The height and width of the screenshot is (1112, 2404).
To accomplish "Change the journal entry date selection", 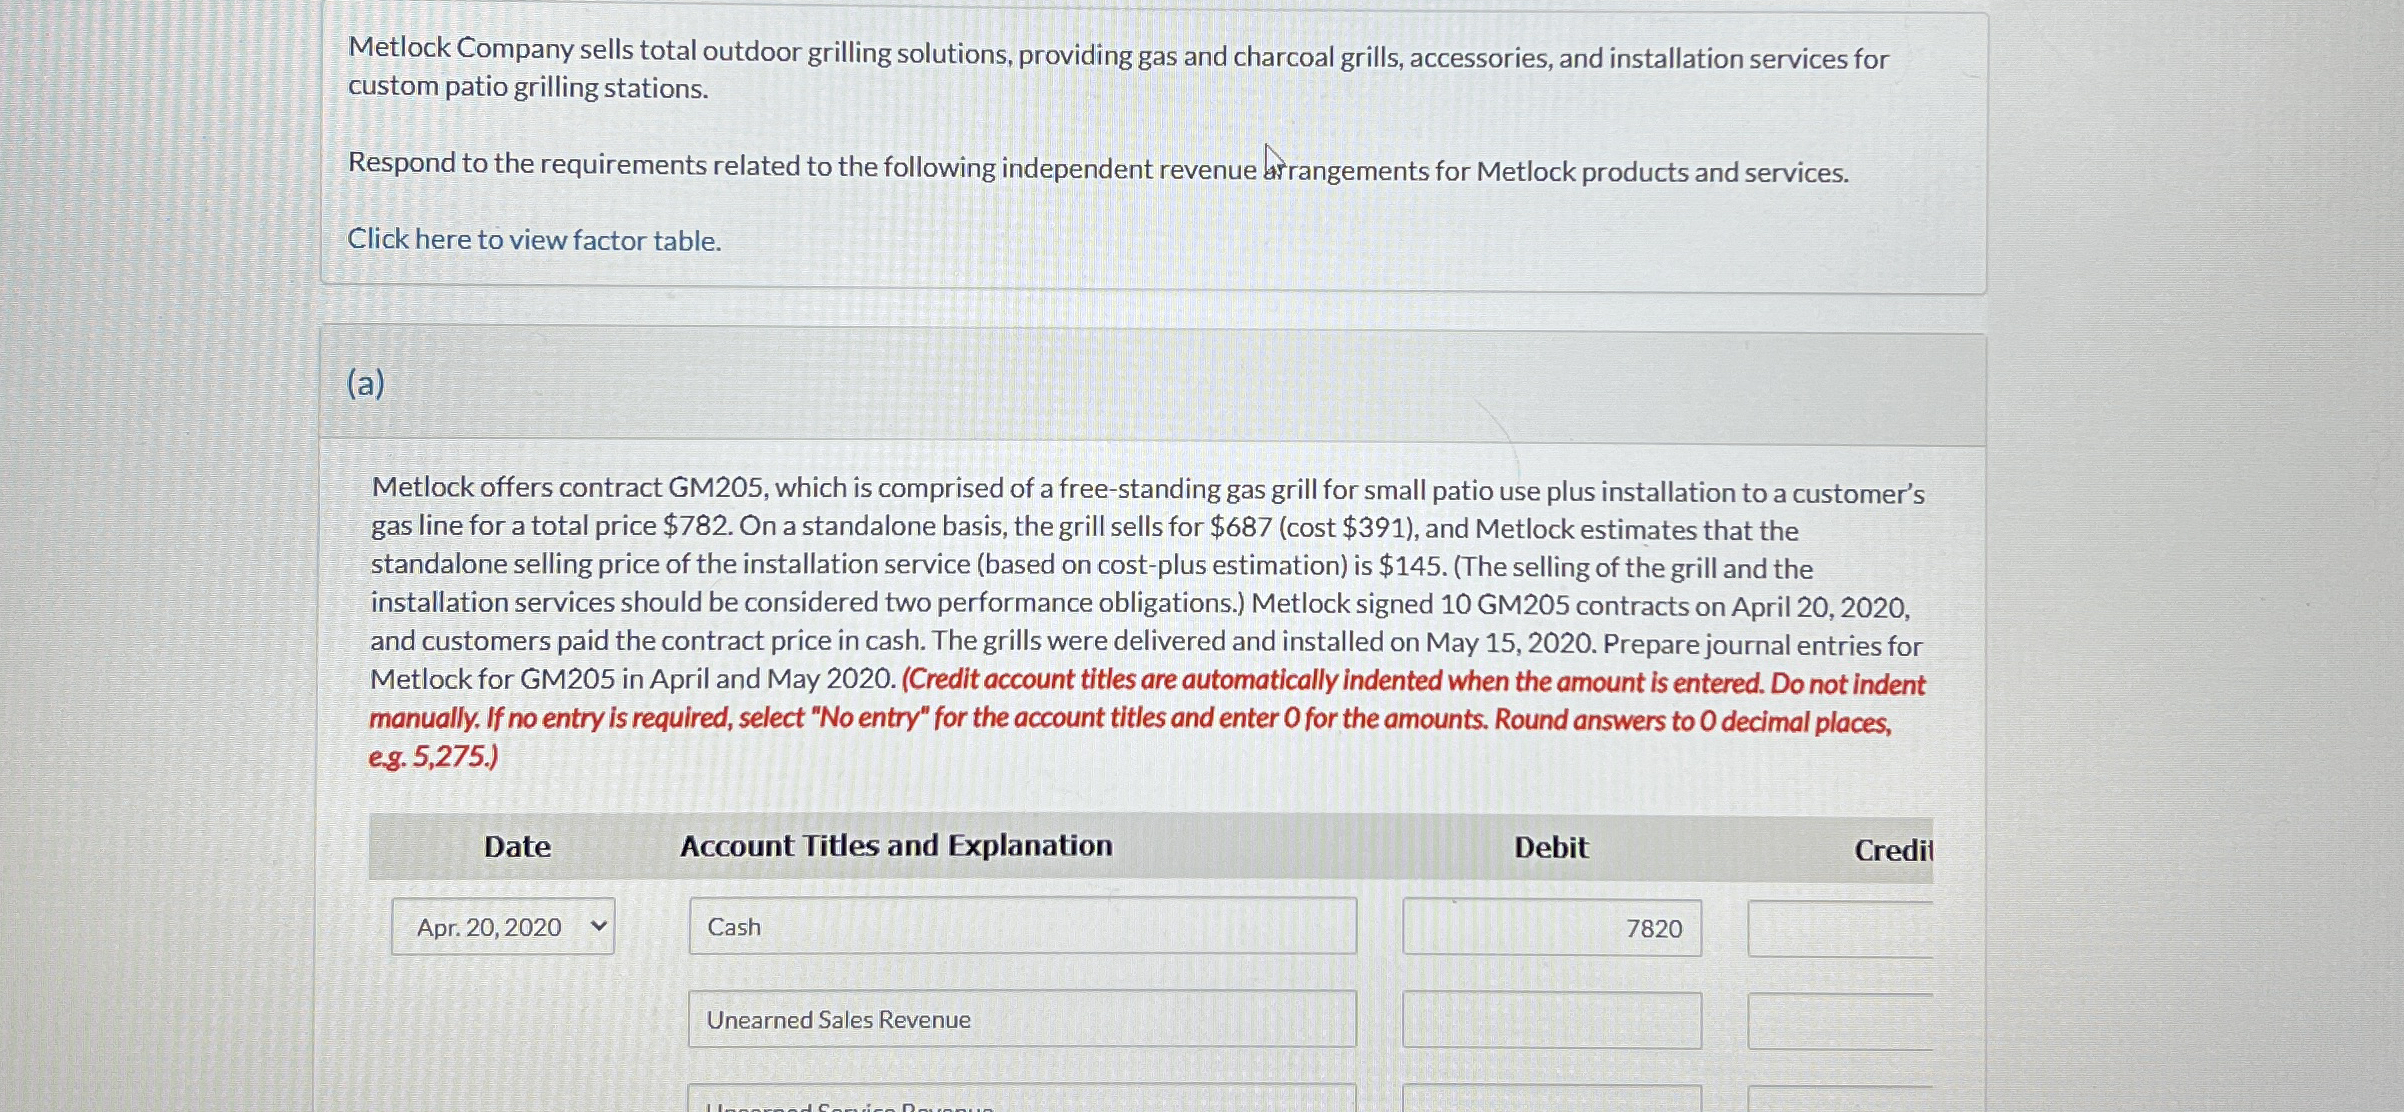I will click(x=502, y=927).
